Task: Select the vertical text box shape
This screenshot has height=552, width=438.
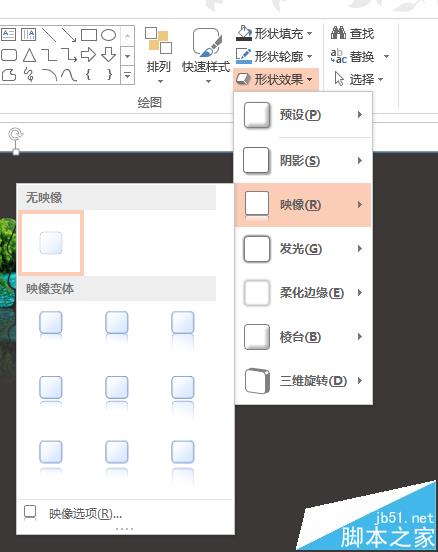Action: pos(29,34)
